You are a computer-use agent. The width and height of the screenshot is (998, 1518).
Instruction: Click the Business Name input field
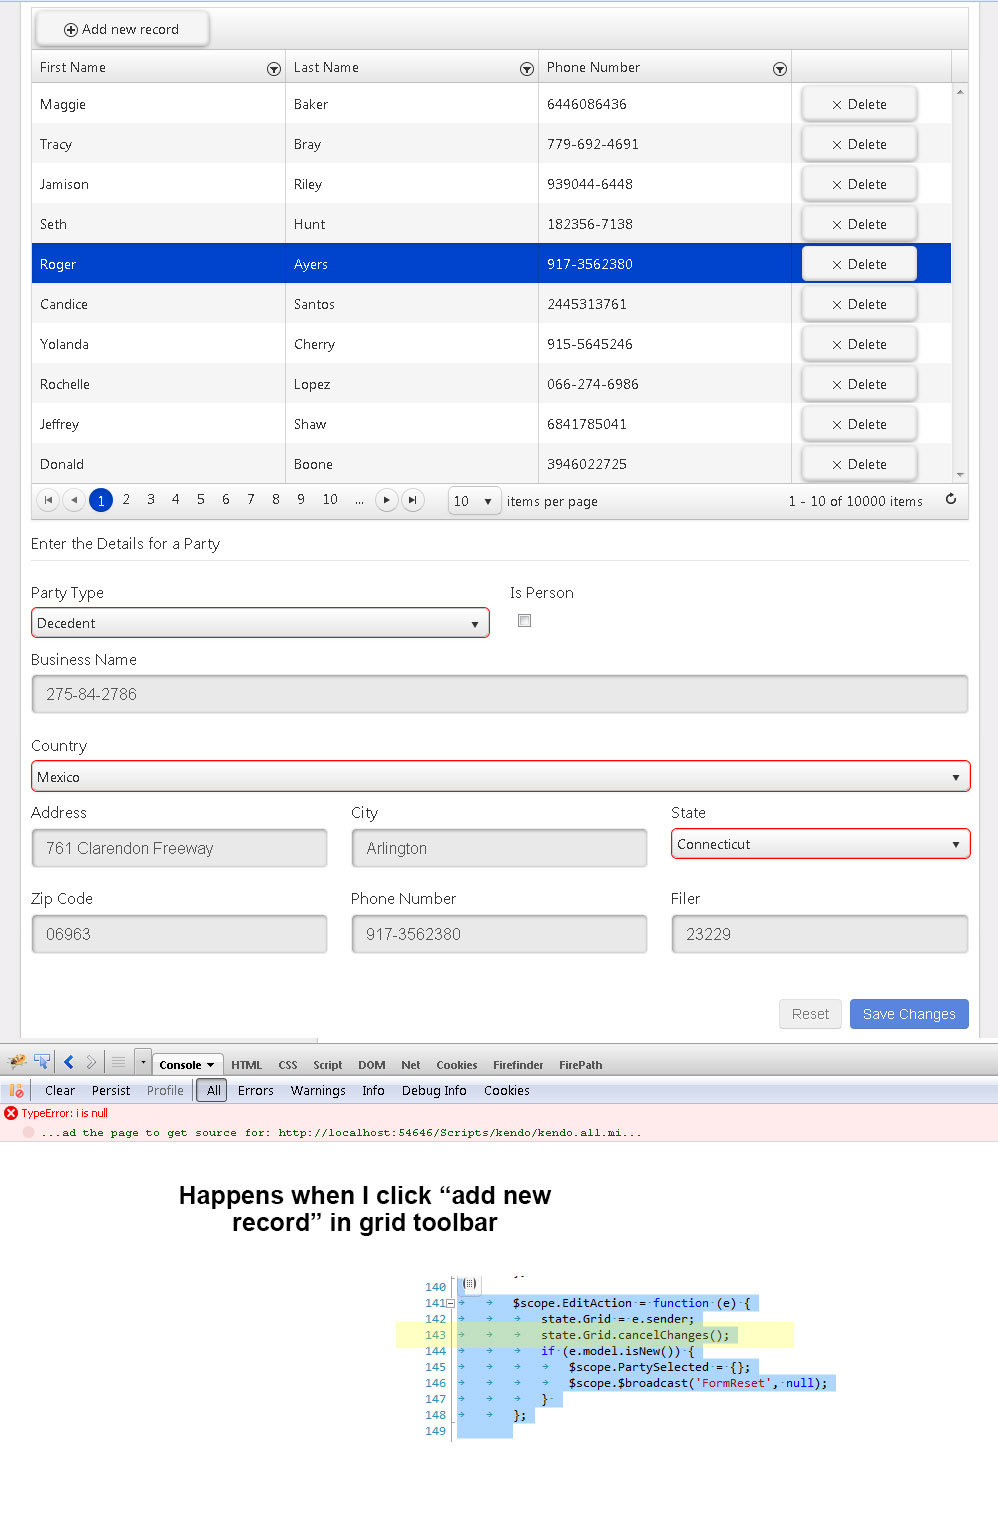pos(500,694)
